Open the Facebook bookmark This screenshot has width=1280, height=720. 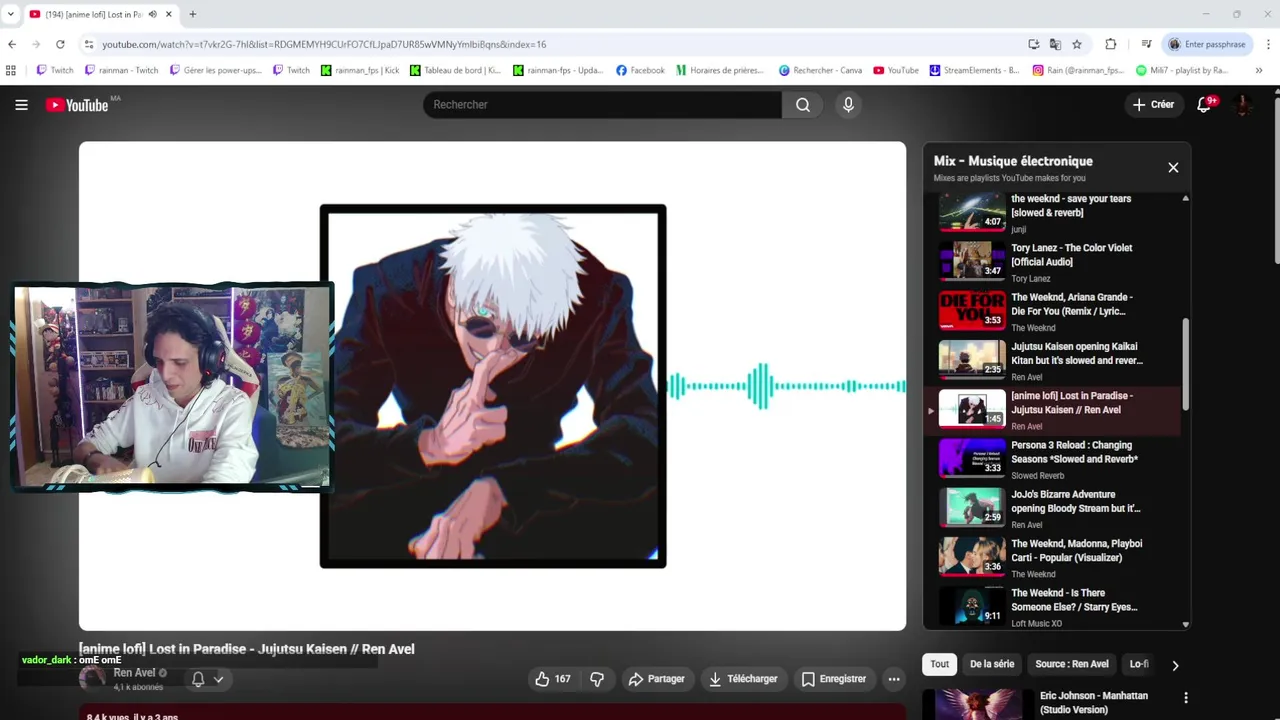point(640,70)
